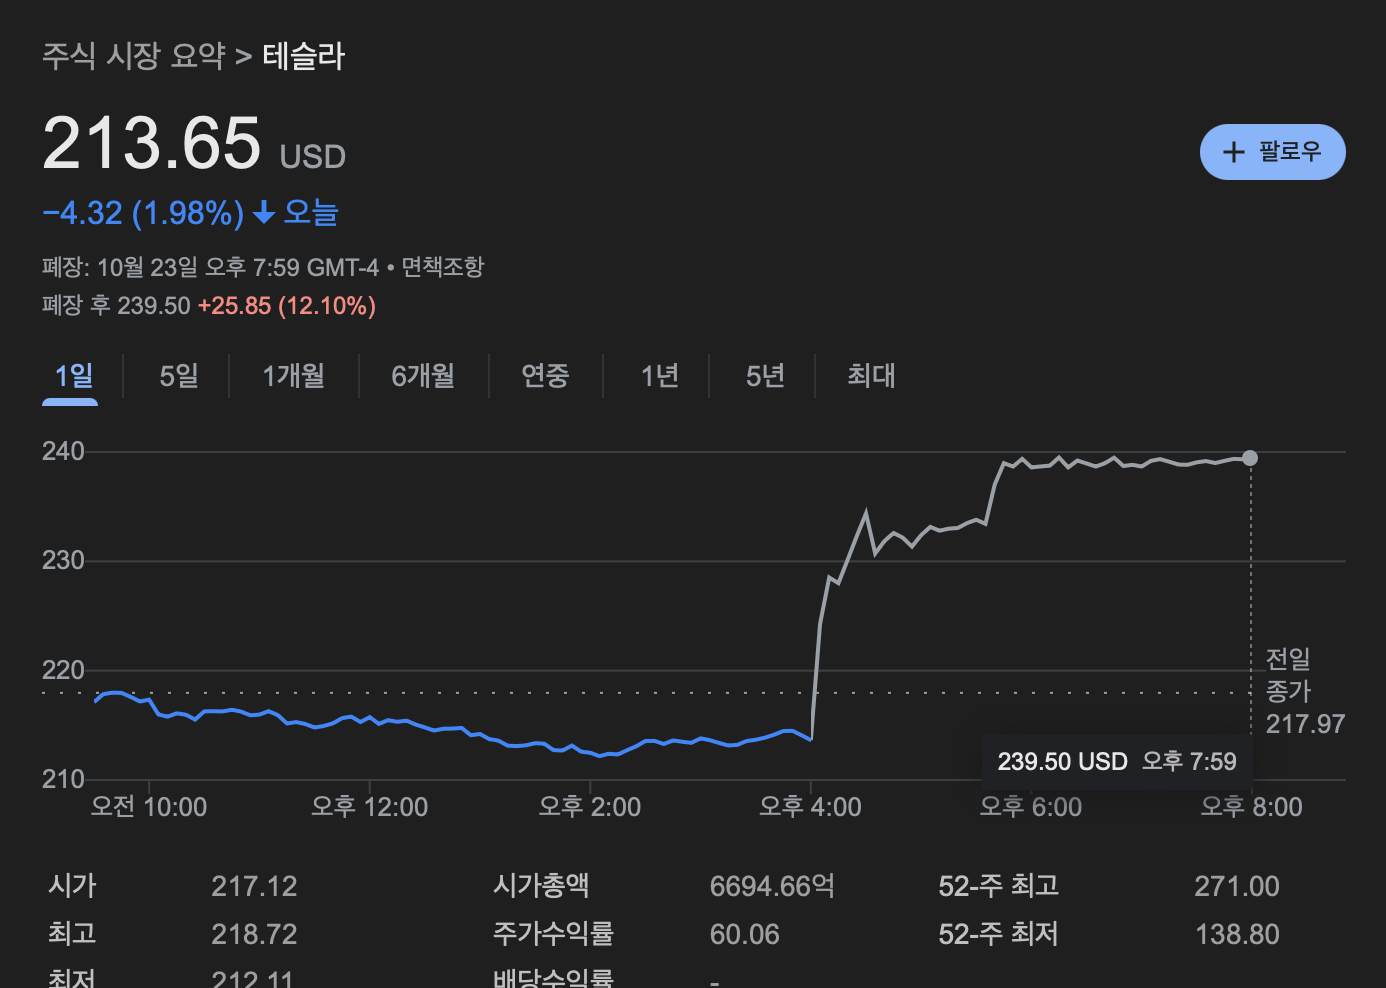Click the after-hours change +25.85 (12.10%)

[287, 306]
